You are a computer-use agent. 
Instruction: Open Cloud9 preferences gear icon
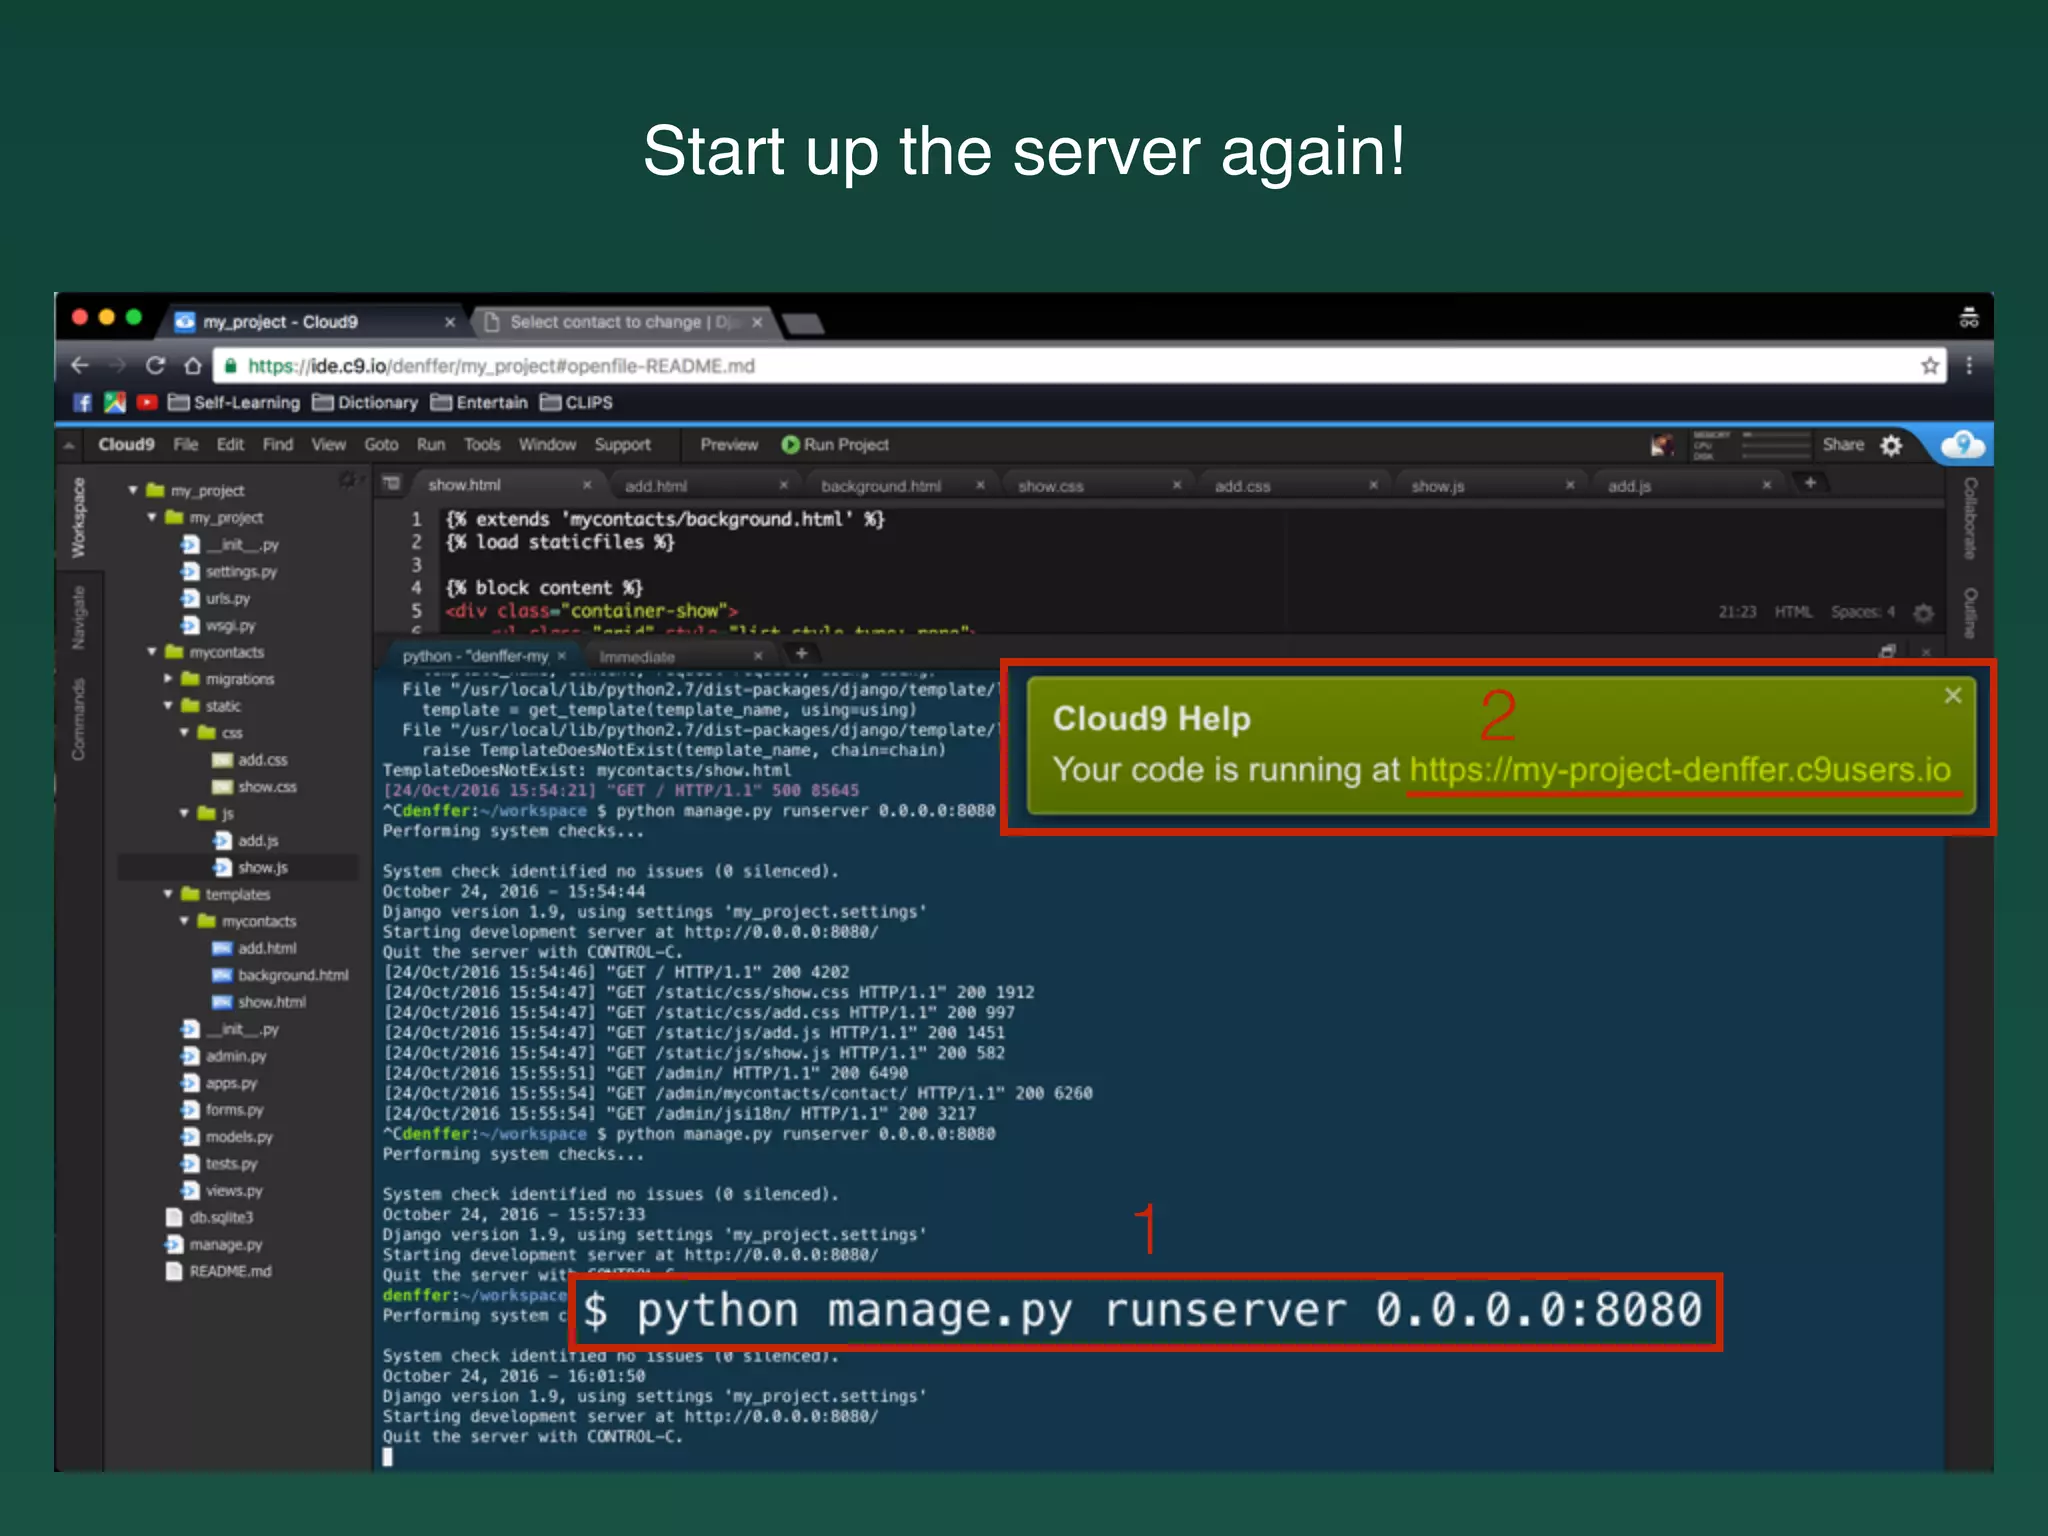(x=1891, y=445)
